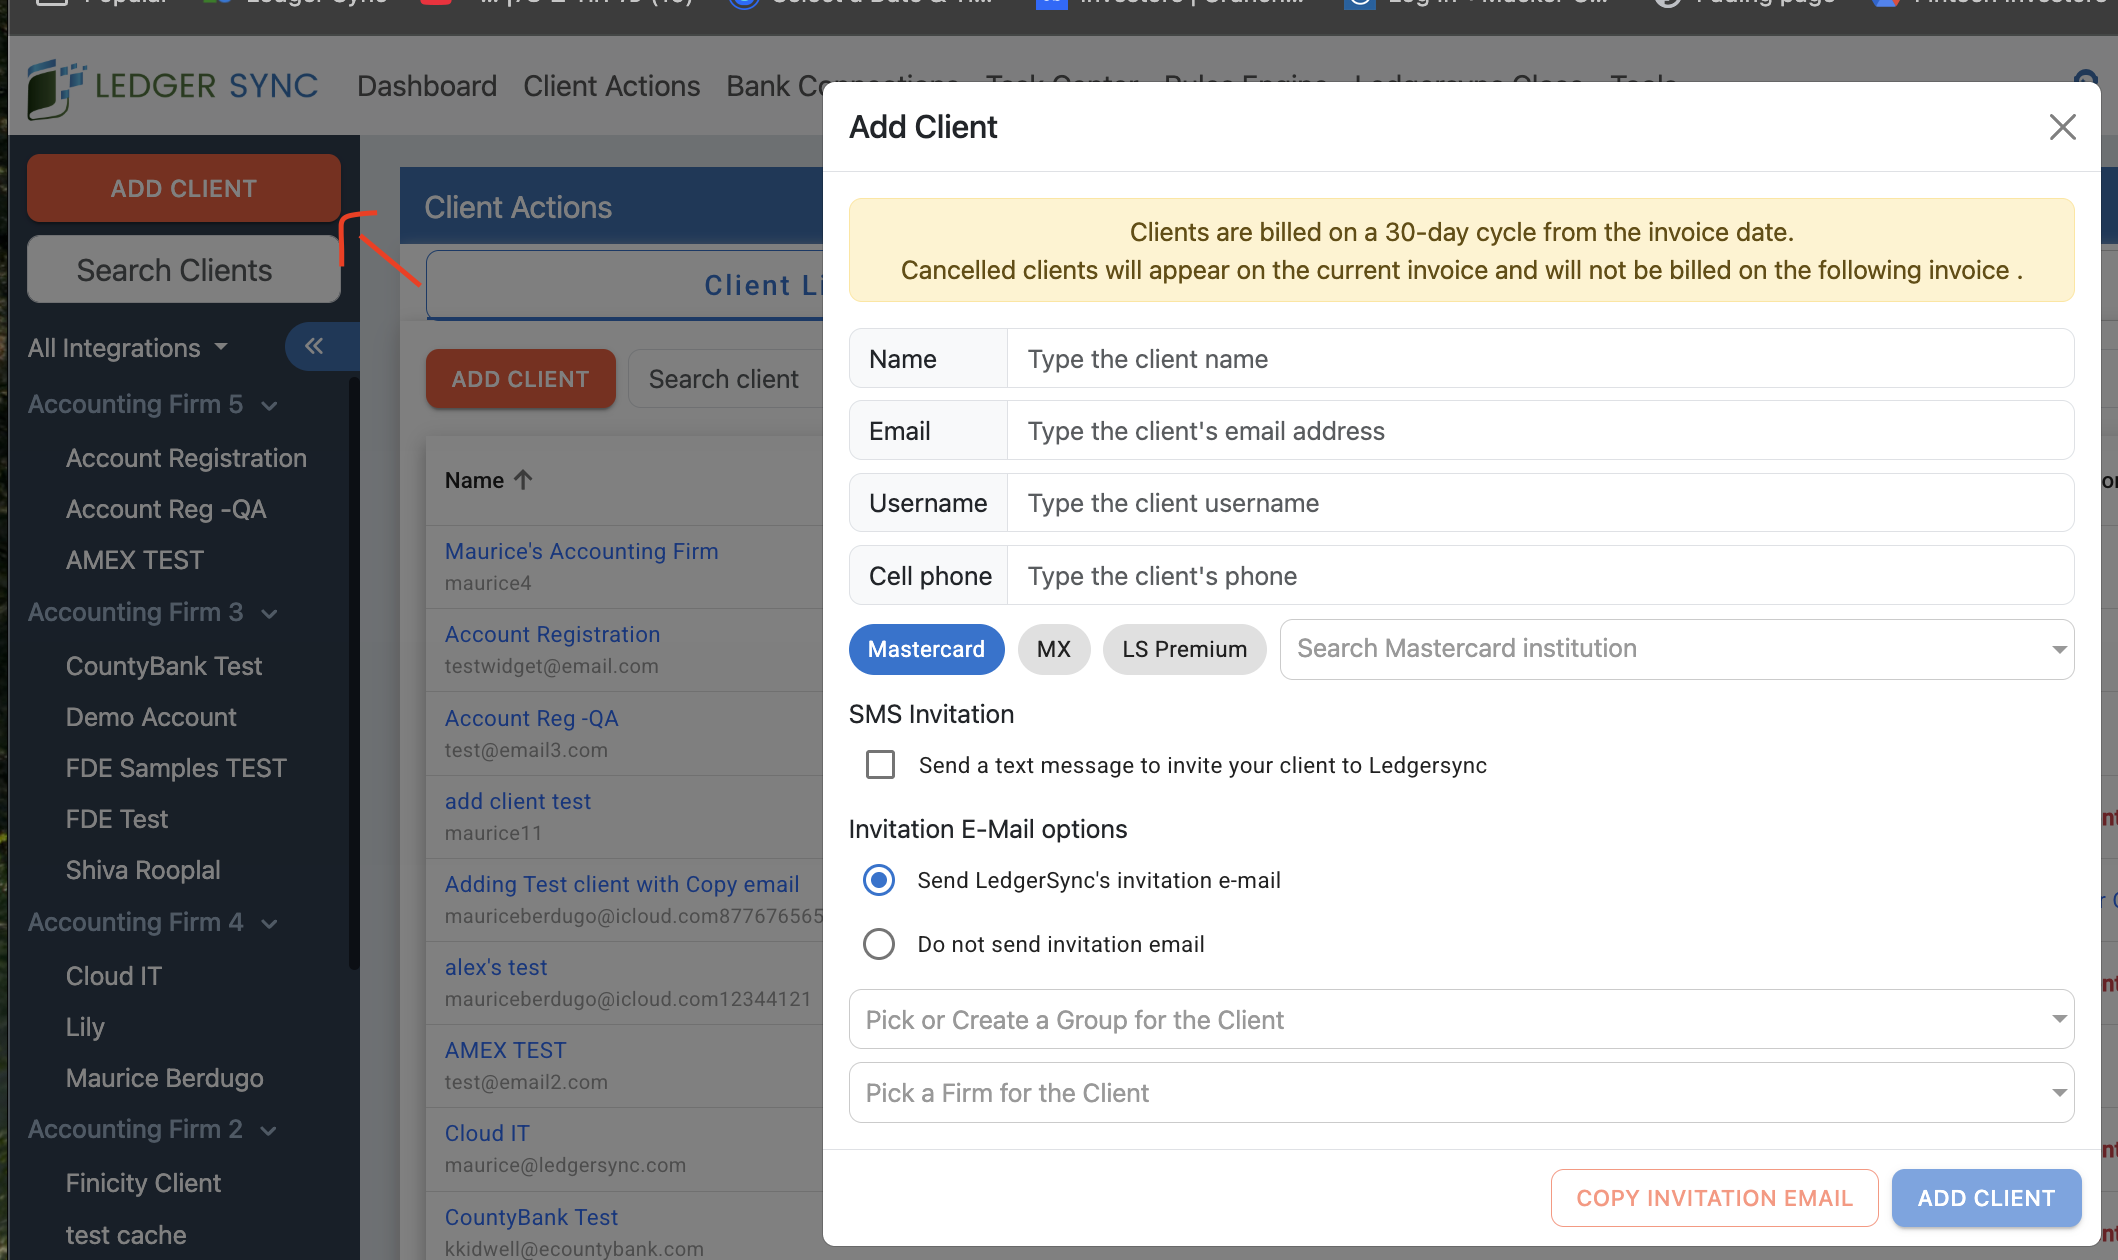Open Pick a Firm for the Client dropdown
The width and height of the screenshot is (2118, 1260).
[x=1461, y=1093]
